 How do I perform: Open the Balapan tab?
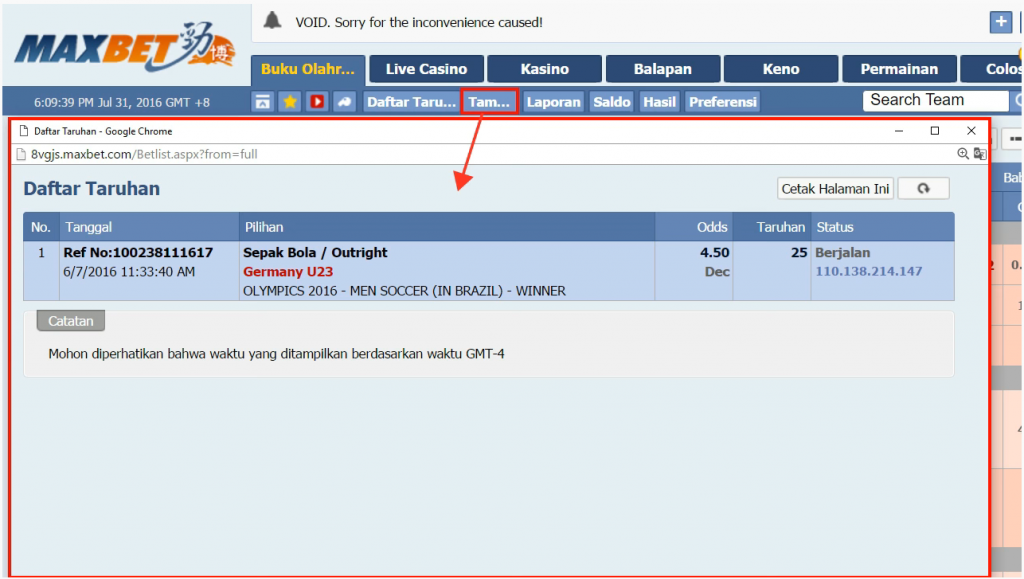tap(663, 69)
